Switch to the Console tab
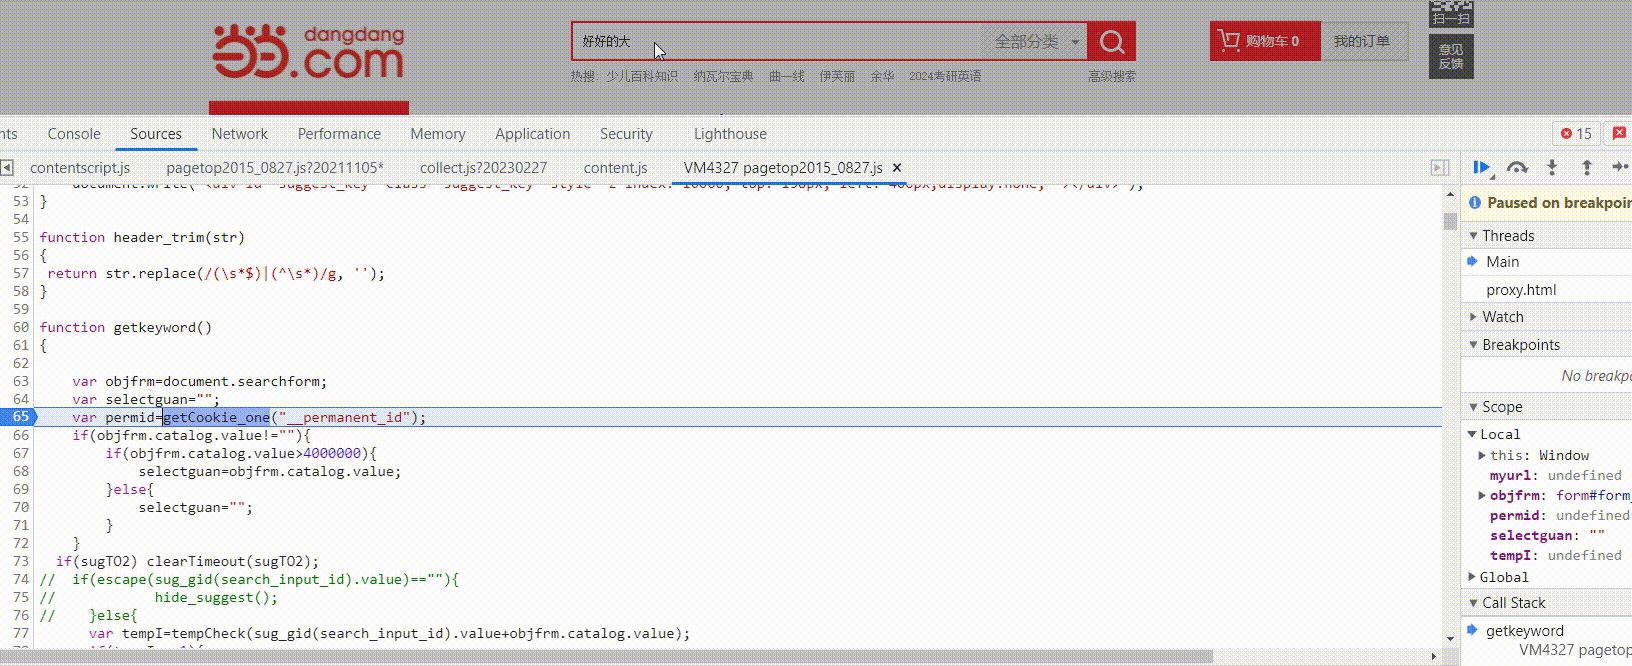This screenshot has width=1632, height=666. (74, 133)
